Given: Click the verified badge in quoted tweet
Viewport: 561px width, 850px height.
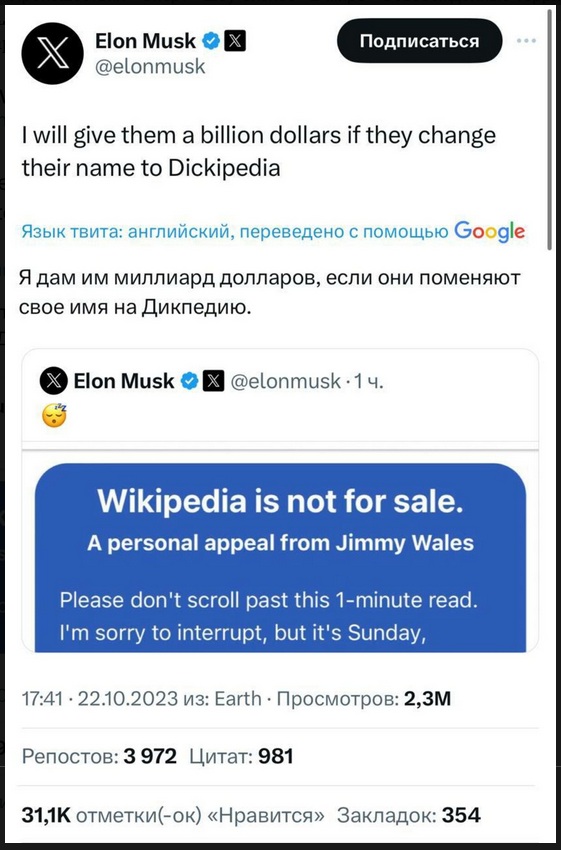Looking at the screenshot, I should (x=189, y=382).
